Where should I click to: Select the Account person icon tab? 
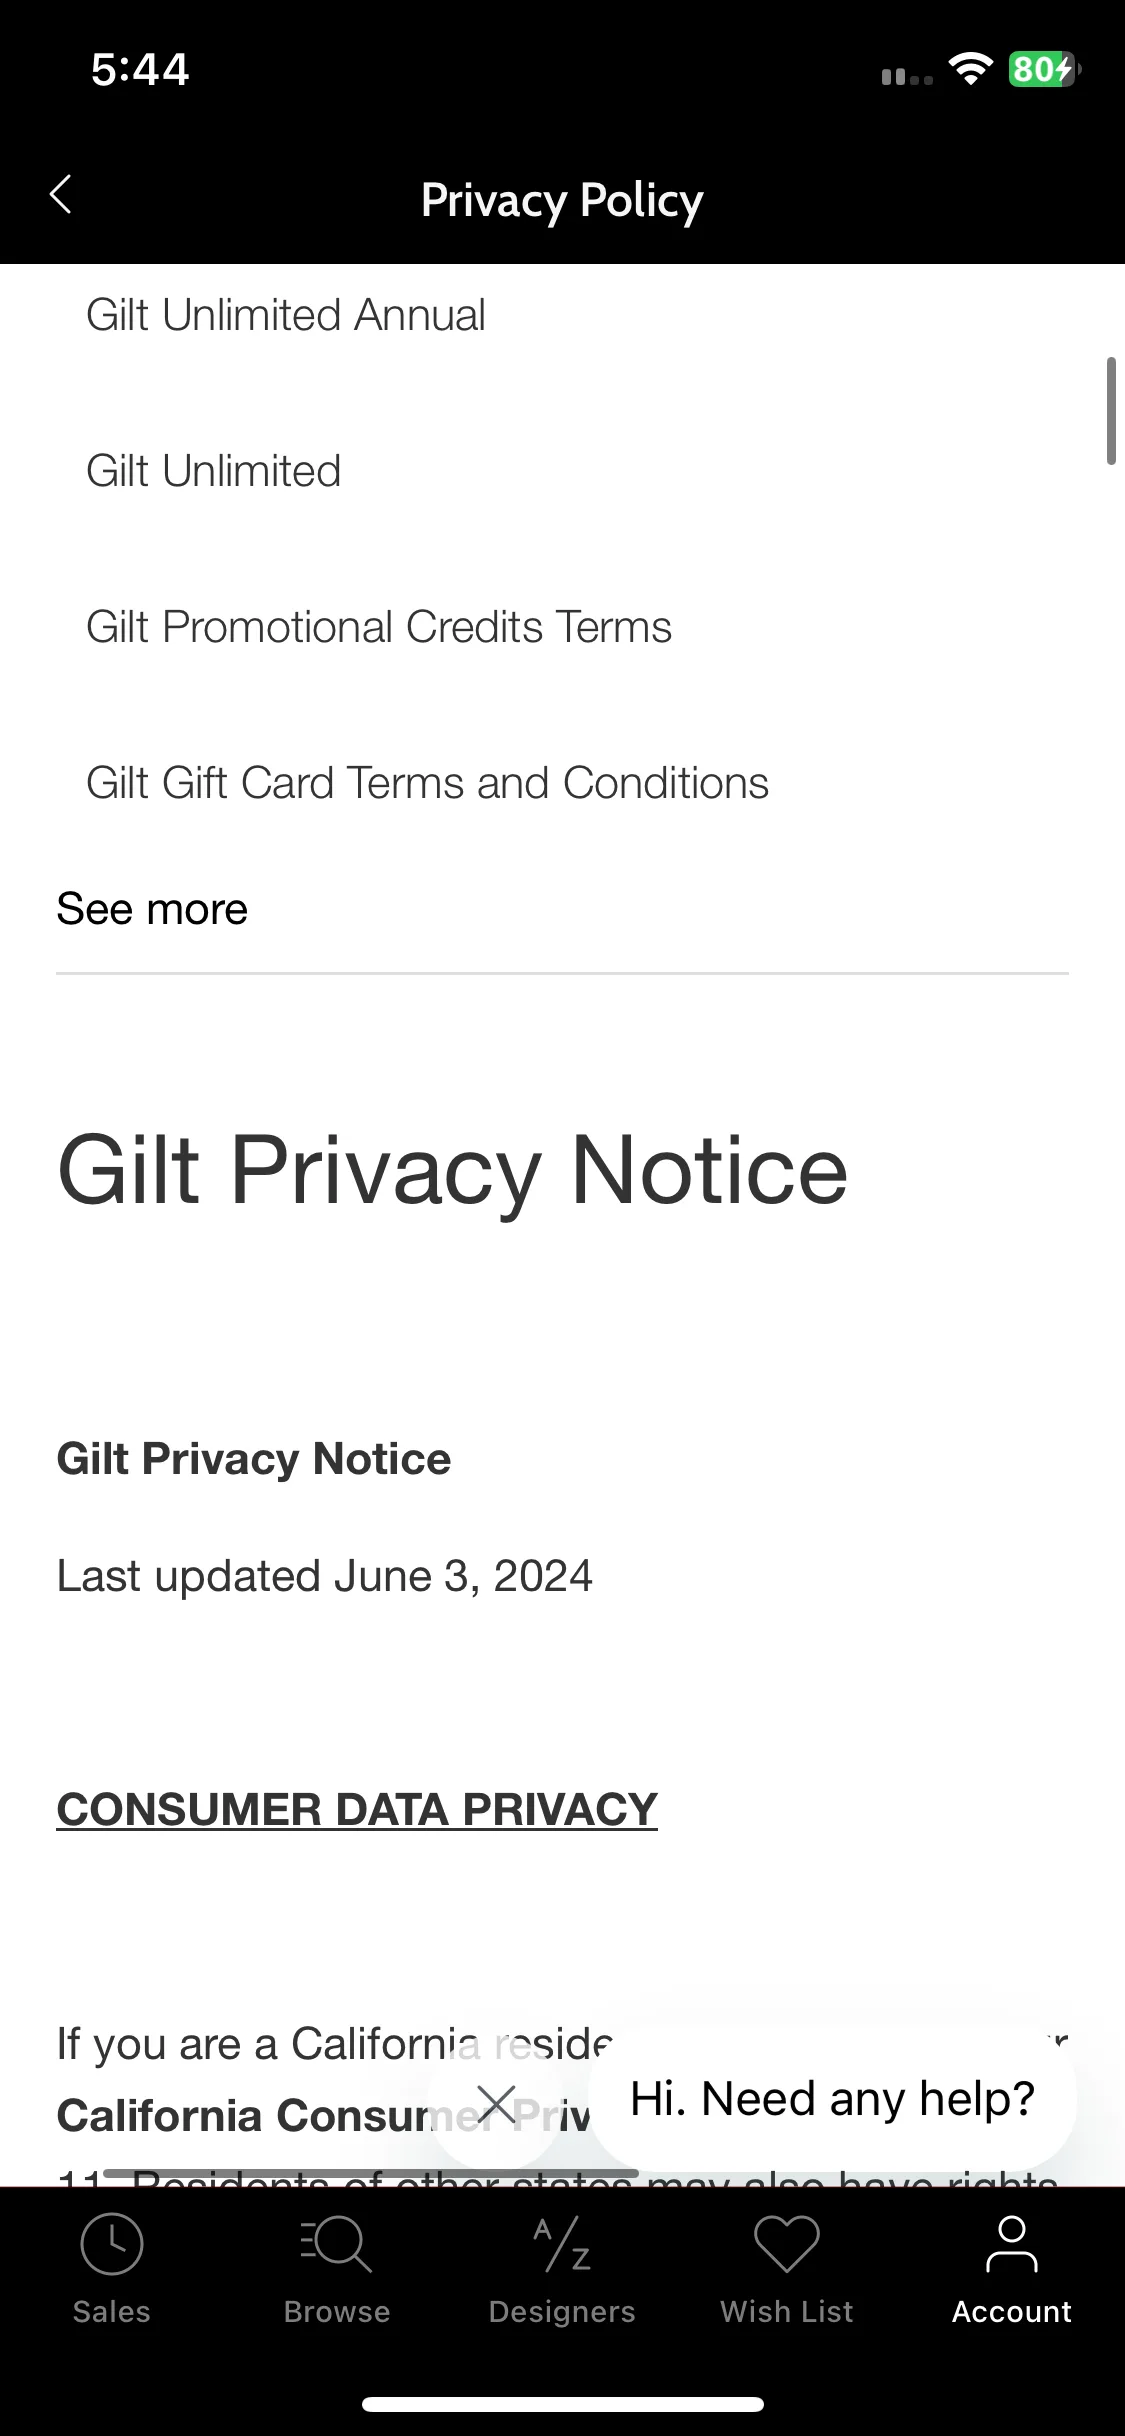(x=1012, y=2269)
